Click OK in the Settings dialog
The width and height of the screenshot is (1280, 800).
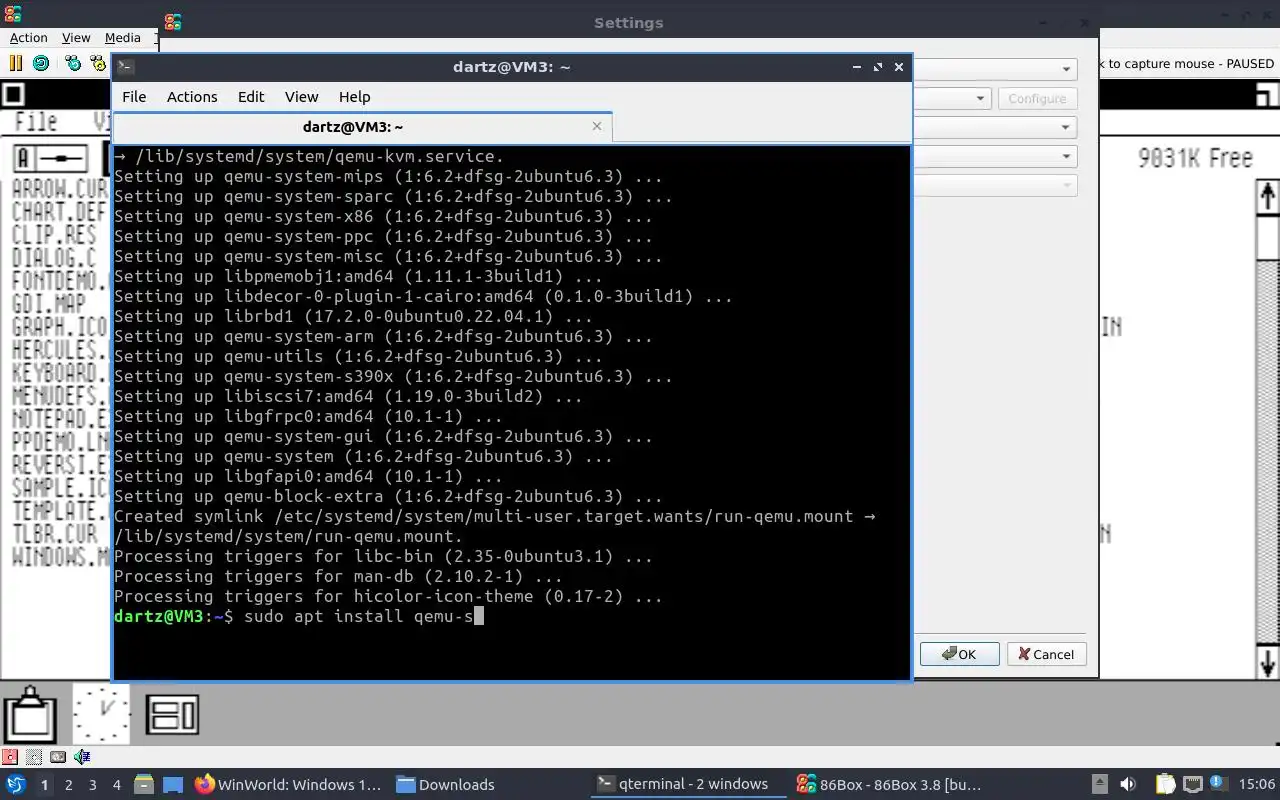point(959,654)
